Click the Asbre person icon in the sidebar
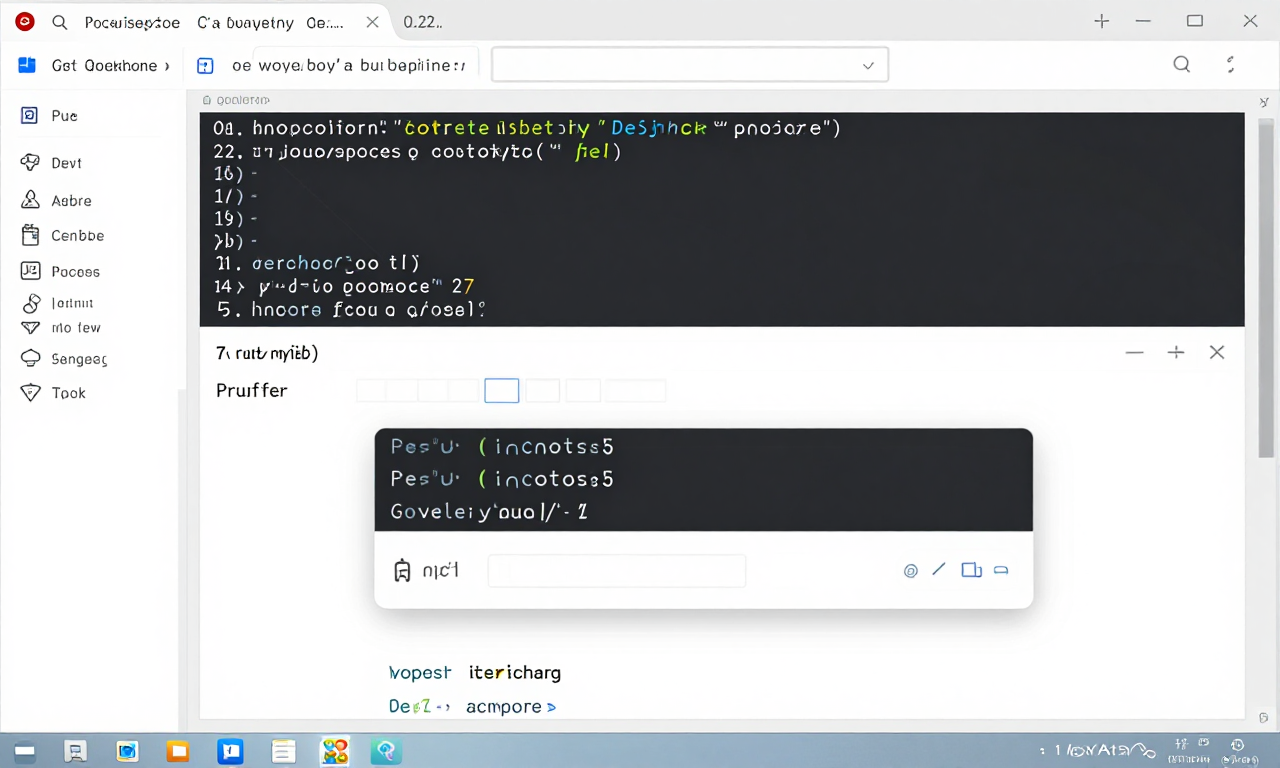The image size is (1280, 768). [30, 200]
